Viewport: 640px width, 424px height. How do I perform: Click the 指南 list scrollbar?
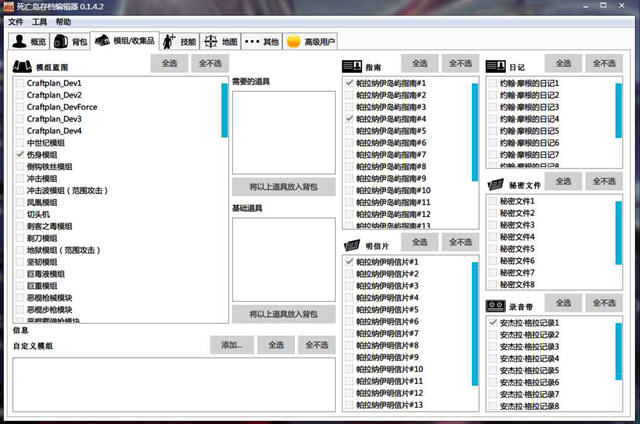click(x=475, y=132)
